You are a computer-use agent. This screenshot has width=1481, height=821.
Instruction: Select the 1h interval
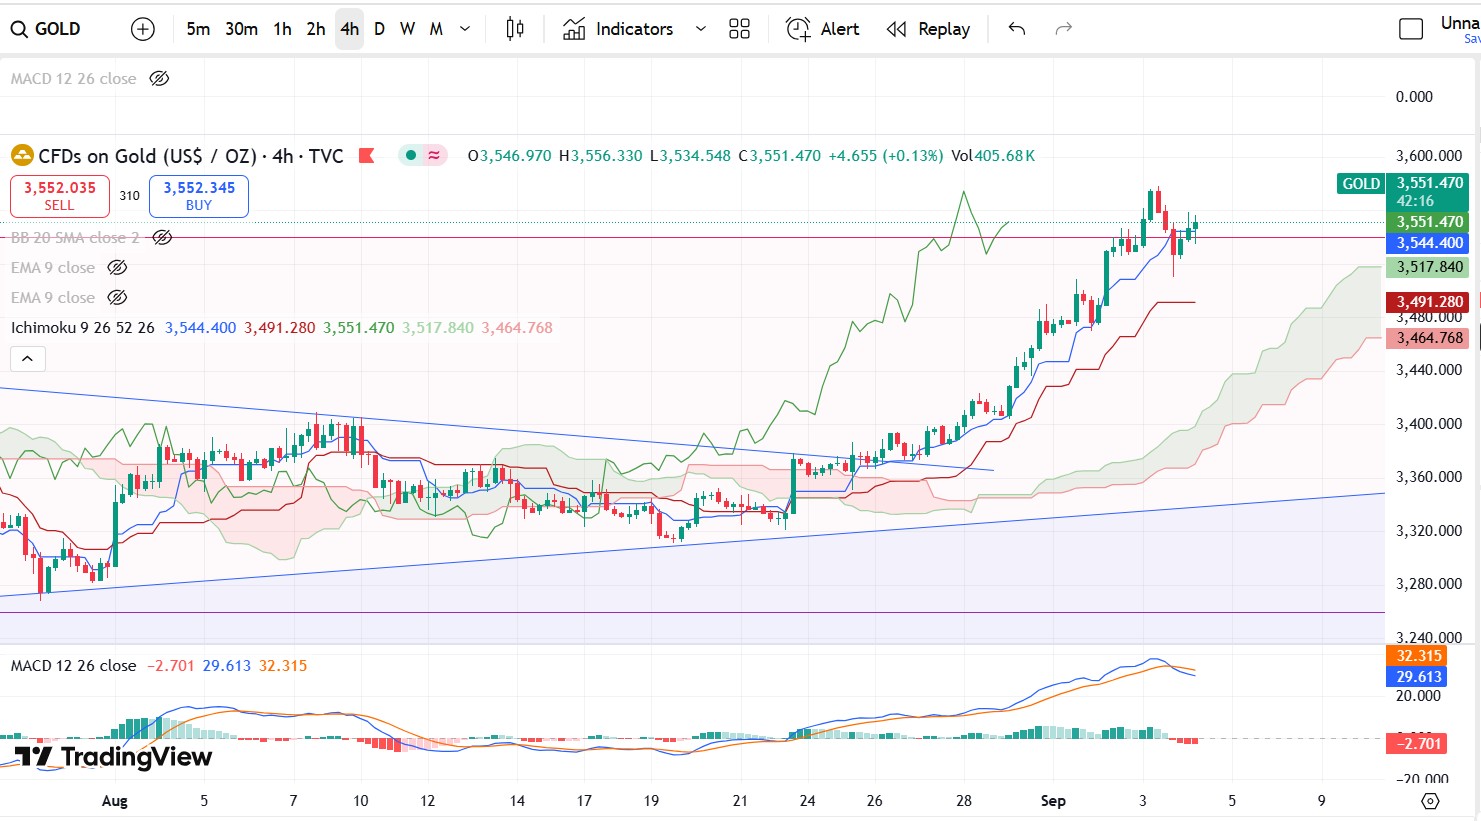pos(281,29)
